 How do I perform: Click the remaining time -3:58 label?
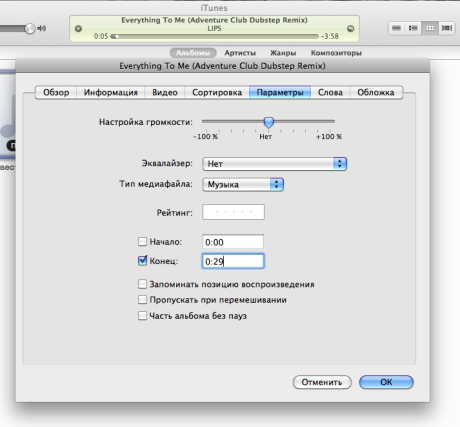329,36
